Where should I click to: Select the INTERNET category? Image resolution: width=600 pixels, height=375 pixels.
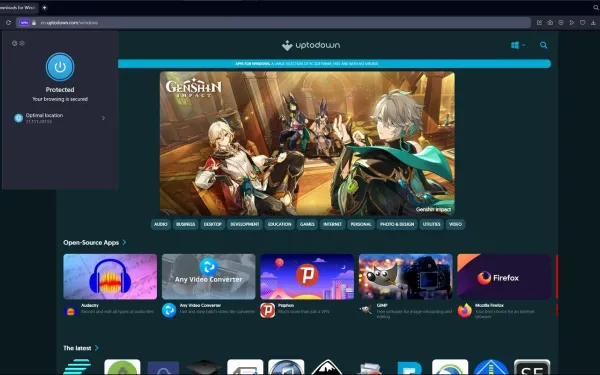[x=333, y=224]
